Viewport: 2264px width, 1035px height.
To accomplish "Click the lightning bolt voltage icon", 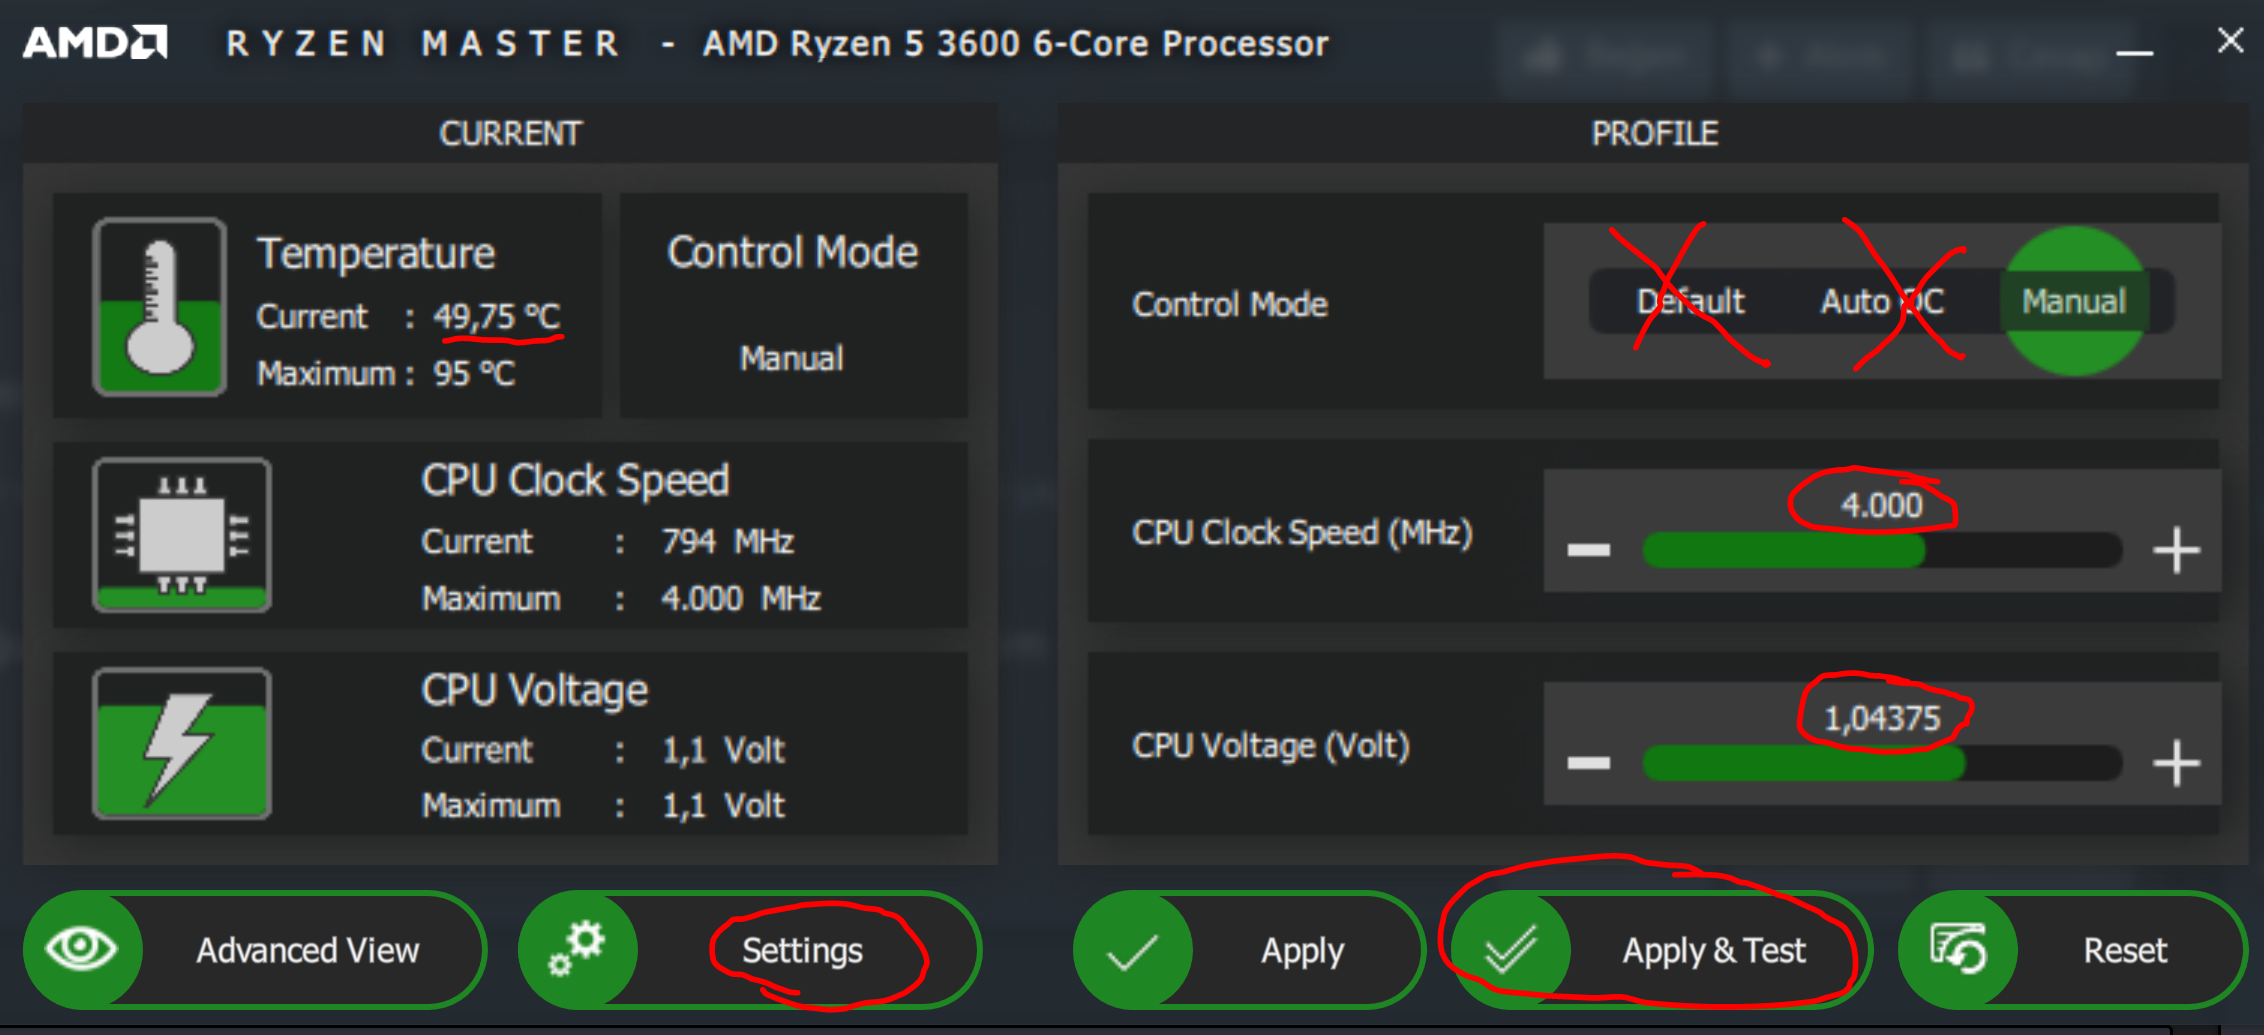I will [x=182, y=744].
